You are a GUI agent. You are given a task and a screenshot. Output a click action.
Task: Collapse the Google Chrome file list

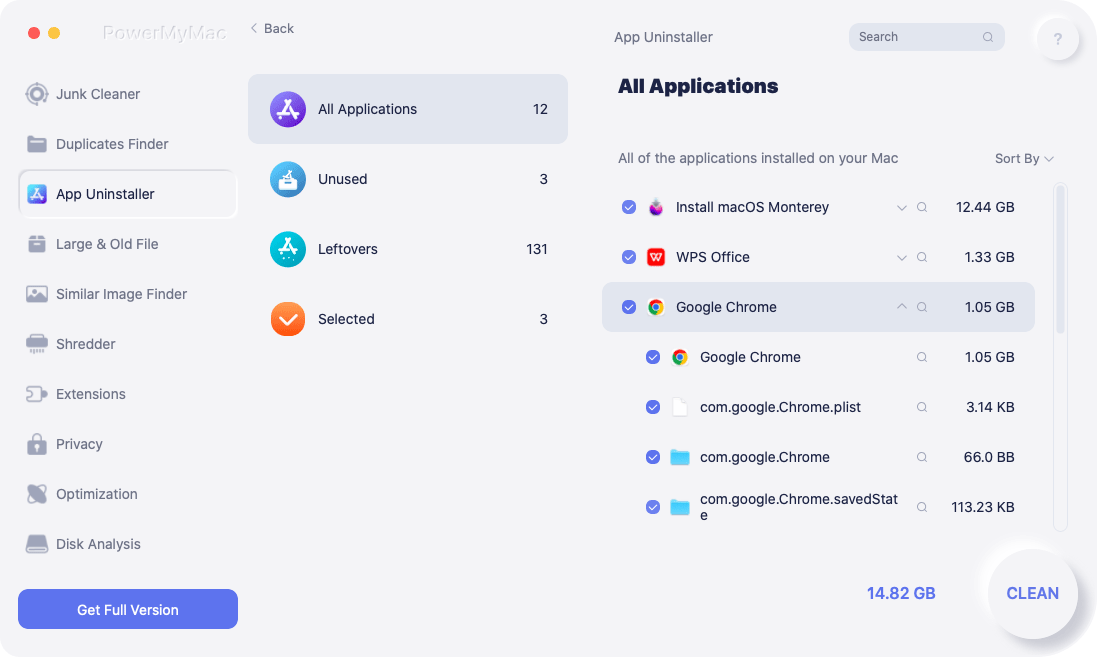pyautogui.click(x=901, y=306)
